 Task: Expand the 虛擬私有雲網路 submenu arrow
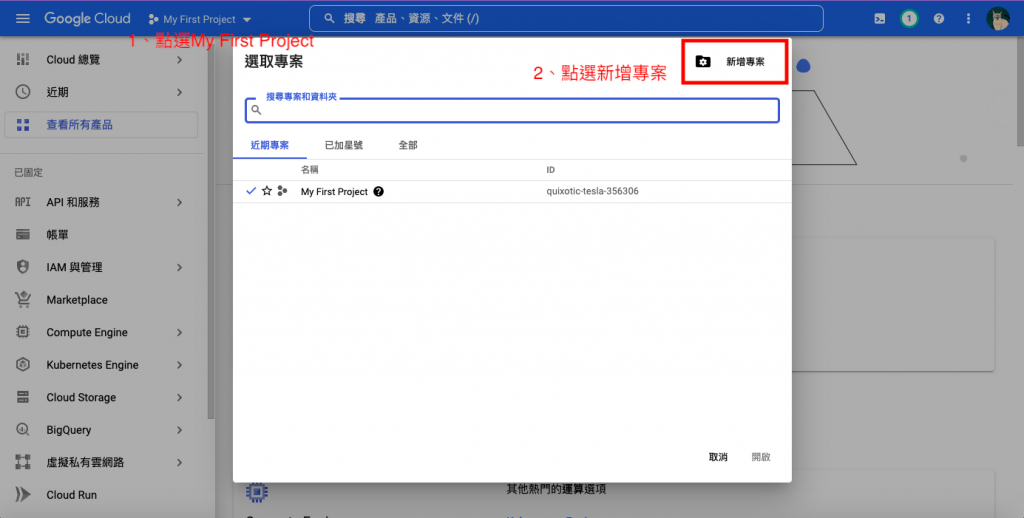click(x=179, y=462)
